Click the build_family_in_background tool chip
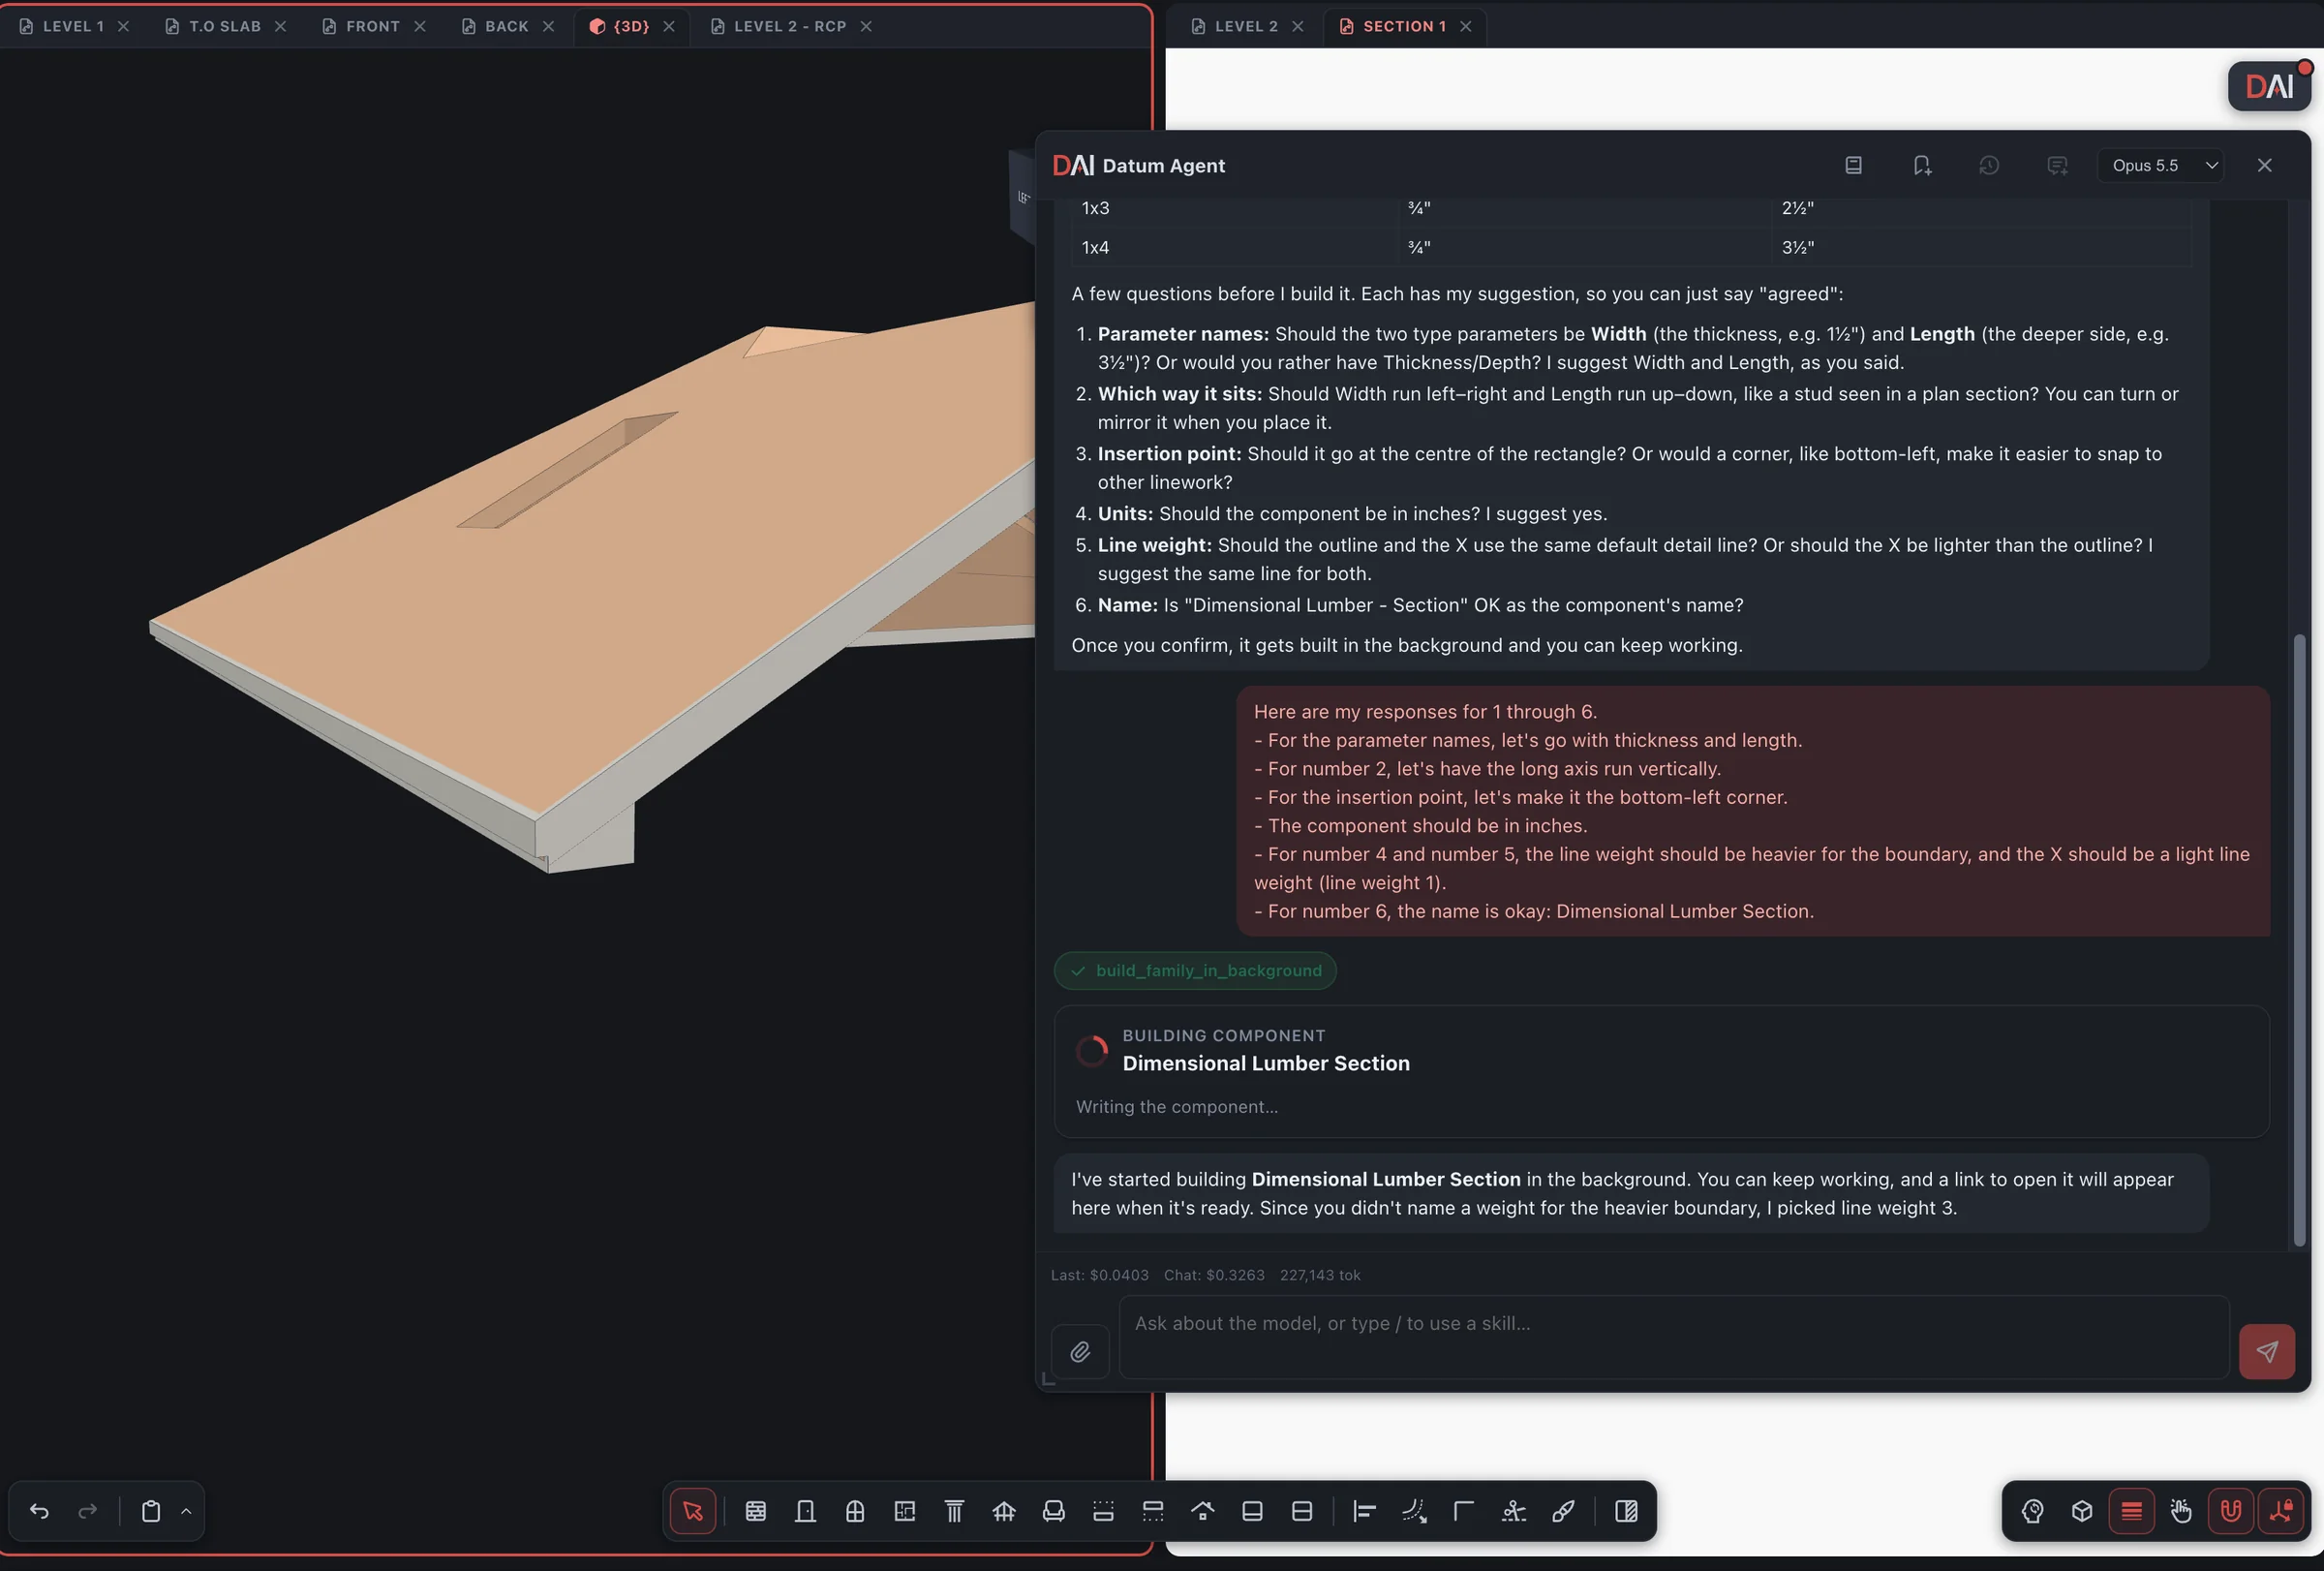Viewport: 2324px width, 1571px height. pyautogui.click(x=1195, y=970)
